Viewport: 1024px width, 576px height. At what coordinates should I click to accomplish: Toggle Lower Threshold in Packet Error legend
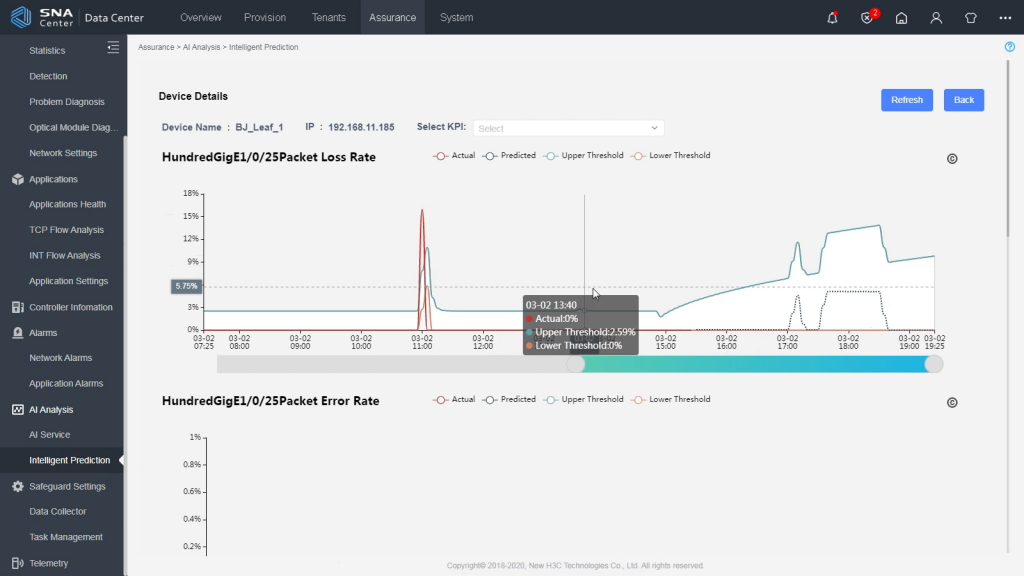point(671,399)
